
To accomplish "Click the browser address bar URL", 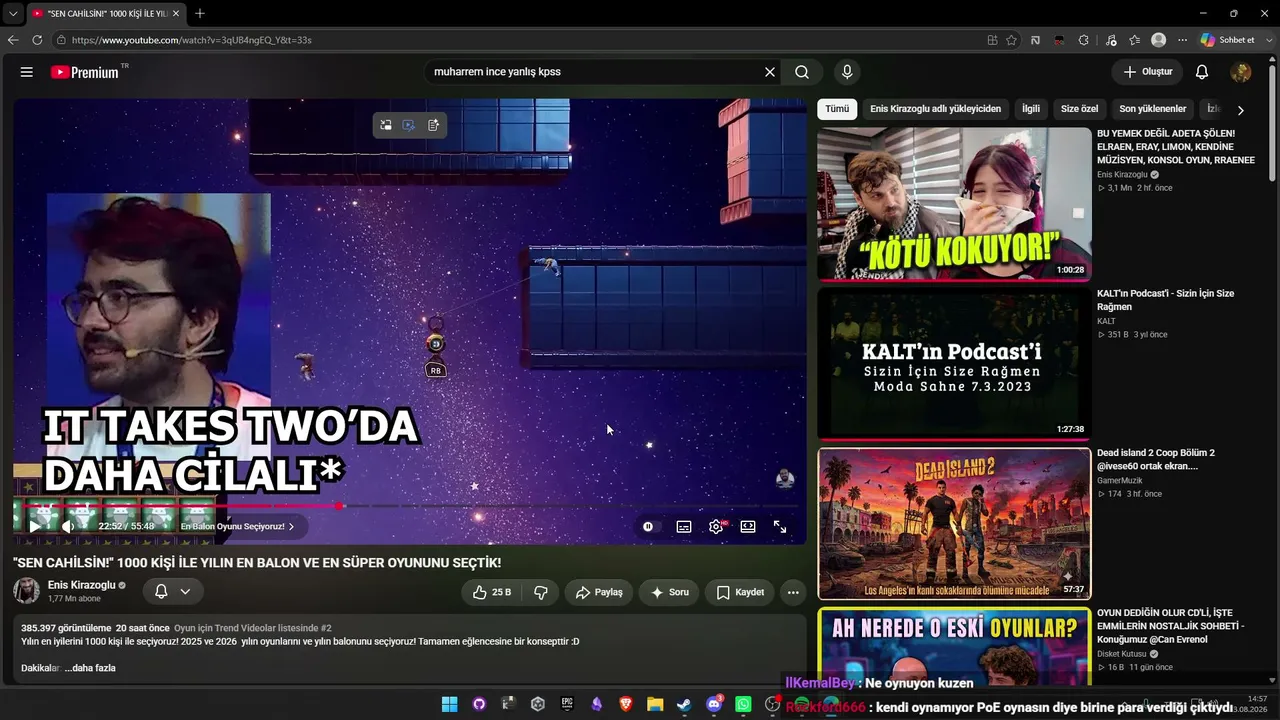I will [192, 40].
